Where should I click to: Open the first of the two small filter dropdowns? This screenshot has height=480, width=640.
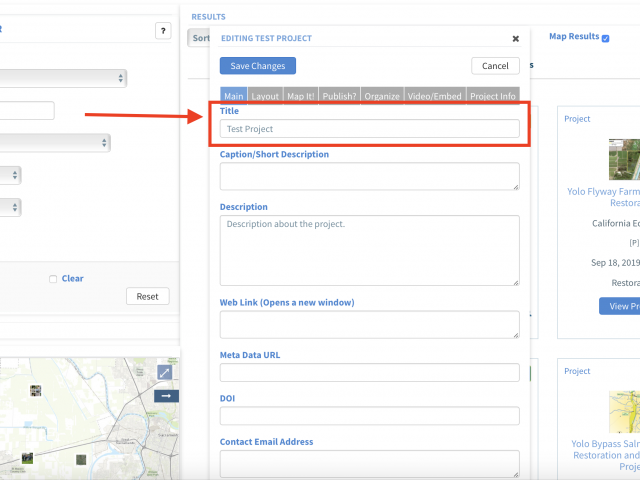click(x=10, y=175)
